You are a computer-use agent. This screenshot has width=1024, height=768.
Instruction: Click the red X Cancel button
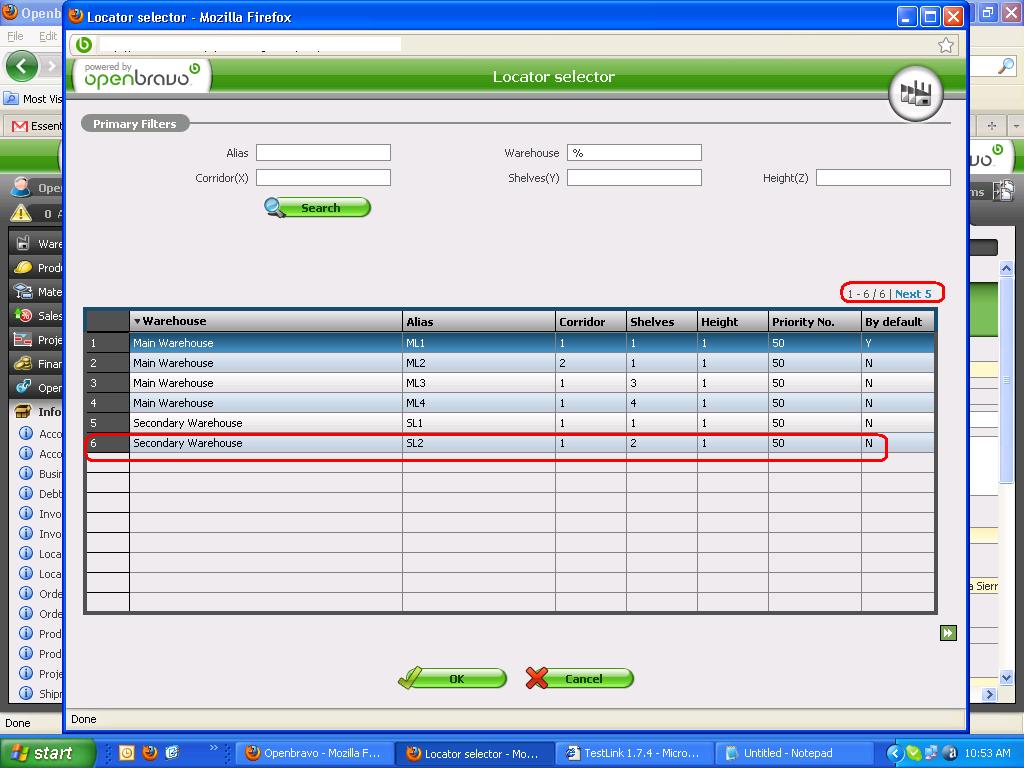[x=579, y=679]
